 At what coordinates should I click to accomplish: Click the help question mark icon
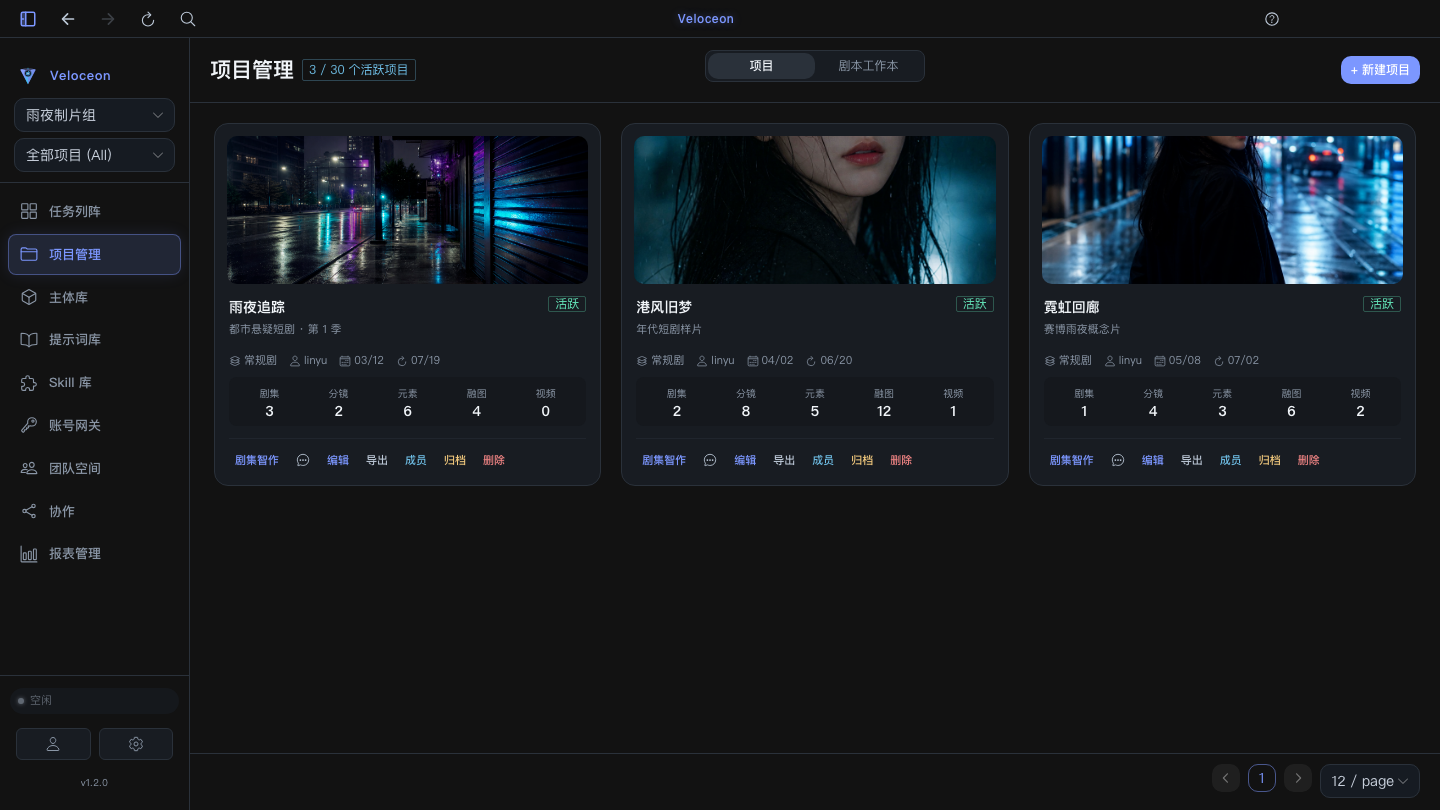(x=1272, y=19)
